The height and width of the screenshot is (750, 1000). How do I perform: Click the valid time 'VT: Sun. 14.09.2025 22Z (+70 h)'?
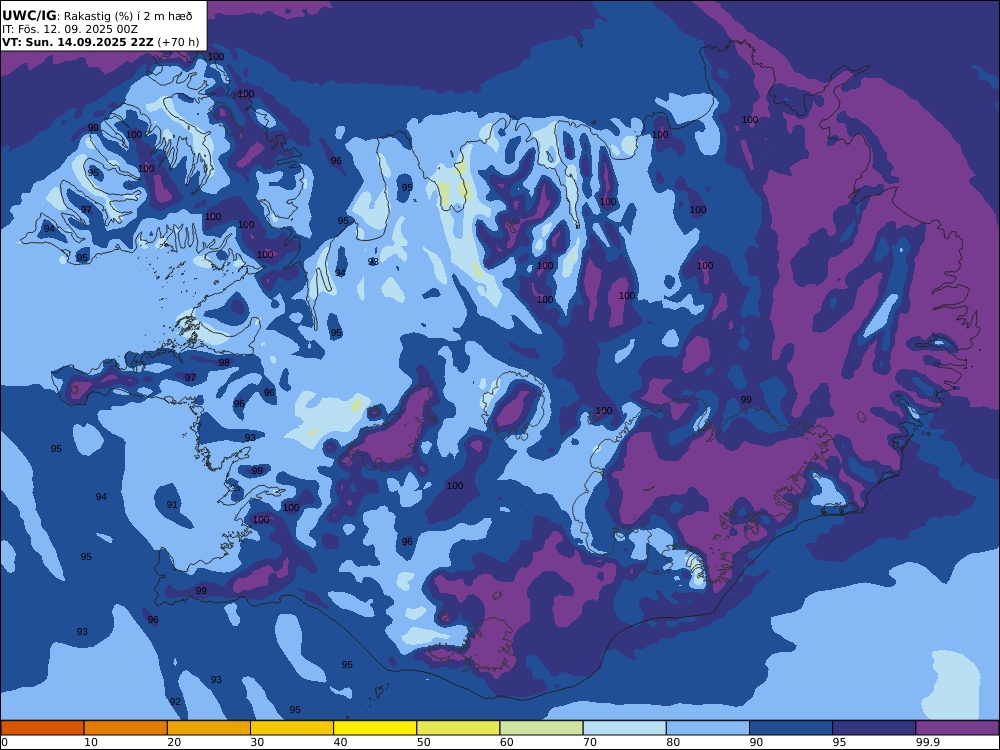pos(101,42)
